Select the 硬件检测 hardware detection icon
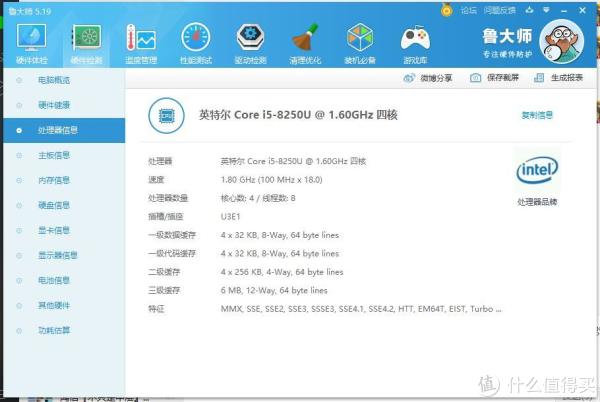 click(86, 43)
